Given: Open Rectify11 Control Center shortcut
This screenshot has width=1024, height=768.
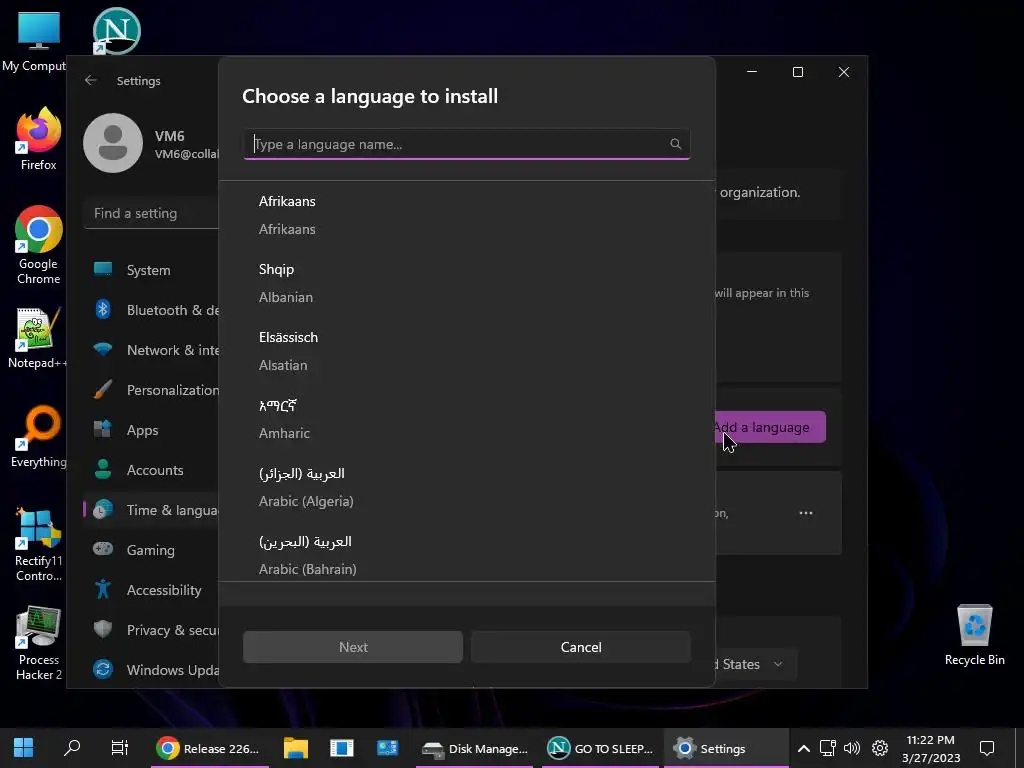Looking at the screenshot, I should point(39,545).
